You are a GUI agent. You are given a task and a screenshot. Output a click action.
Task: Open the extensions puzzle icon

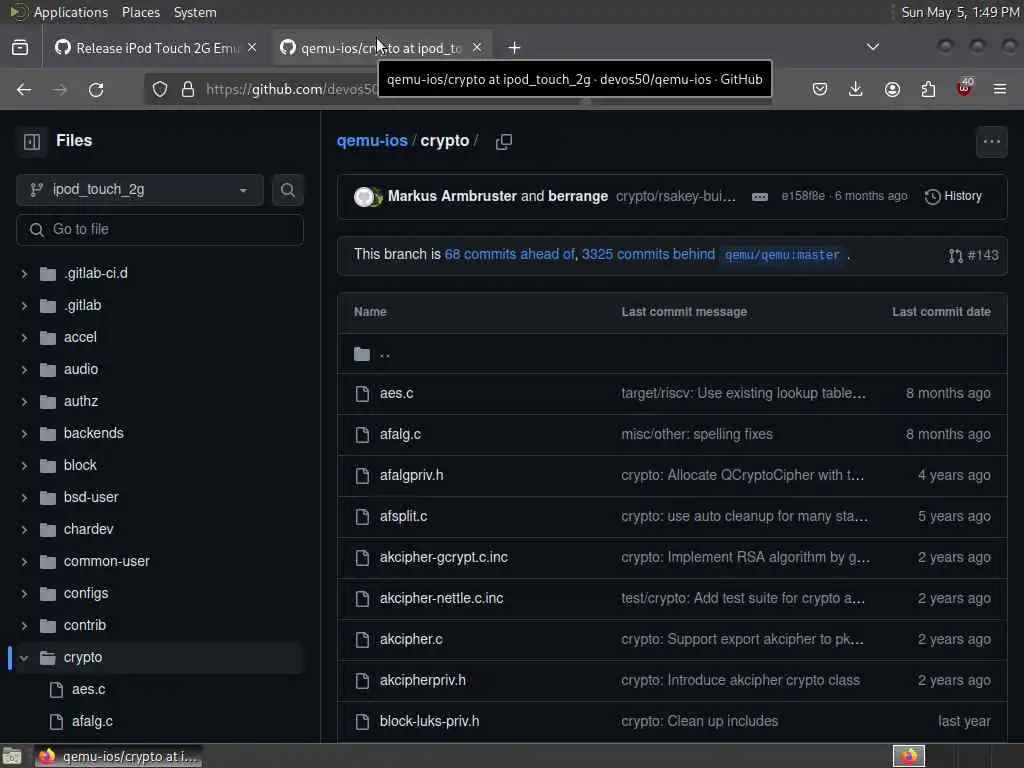(928, 89)
